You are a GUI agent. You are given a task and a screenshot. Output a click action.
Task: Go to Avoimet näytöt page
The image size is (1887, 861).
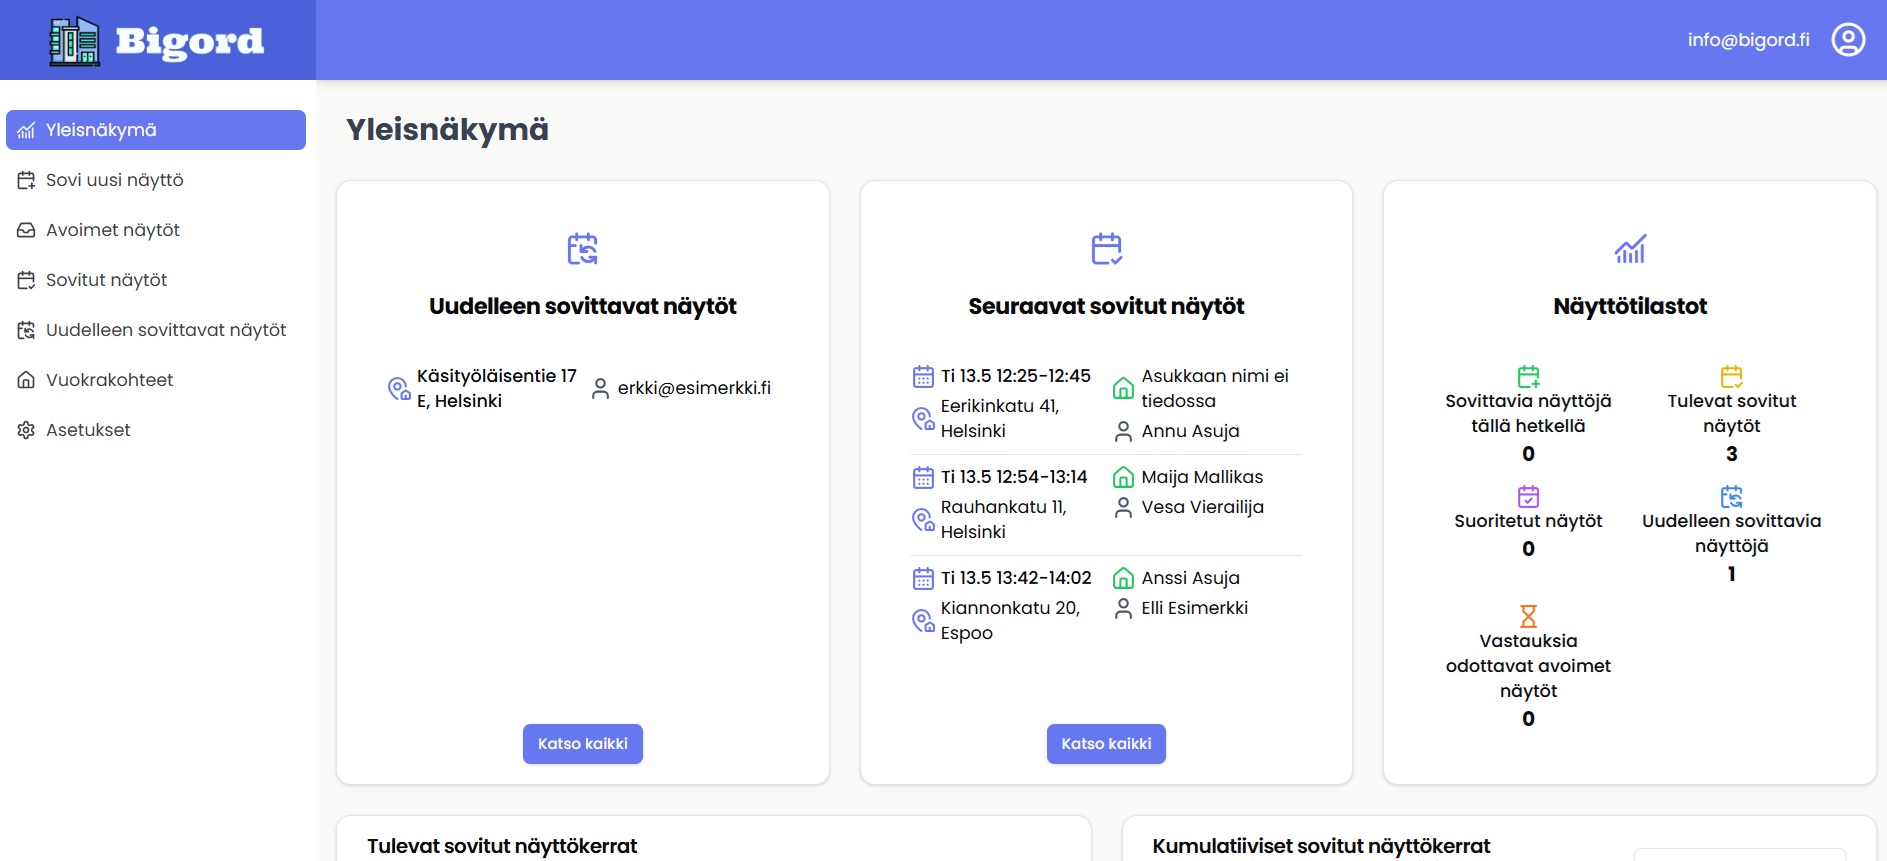[x=112, y=230]
